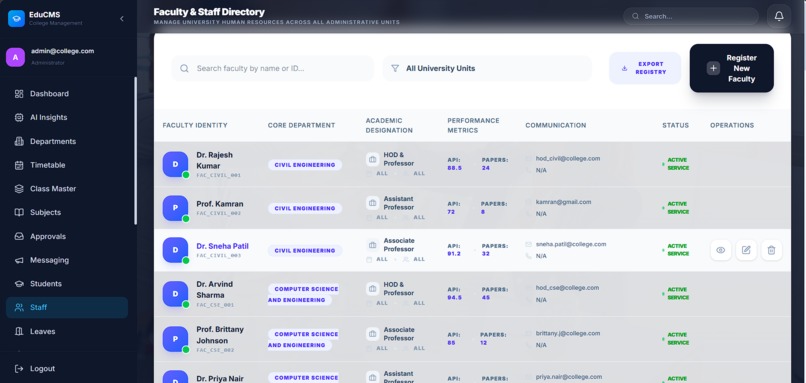This screenshot has height=383, width=806.
Task: Click the admin avatar letter A
Action: coord(15,57)
